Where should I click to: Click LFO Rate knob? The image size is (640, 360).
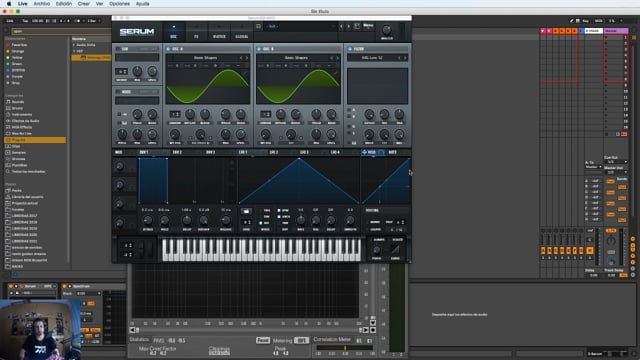[300, 220]
